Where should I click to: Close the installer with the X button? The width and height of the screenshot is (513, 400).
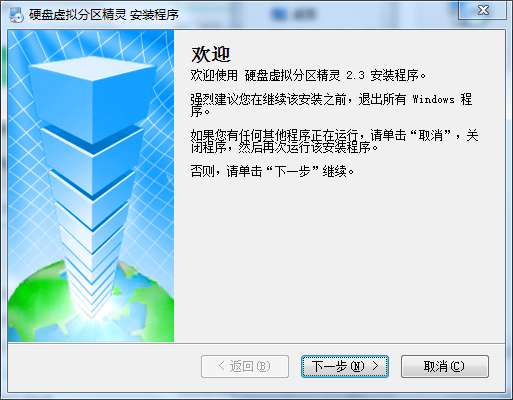click(483, 10)
